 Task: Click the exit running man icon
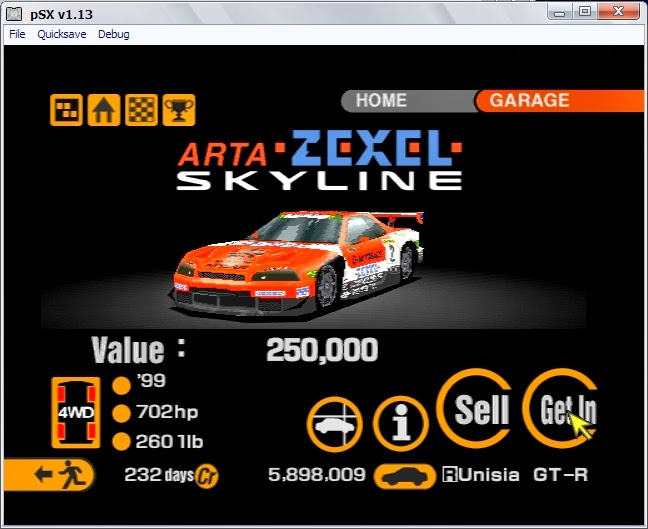[50, 474]
